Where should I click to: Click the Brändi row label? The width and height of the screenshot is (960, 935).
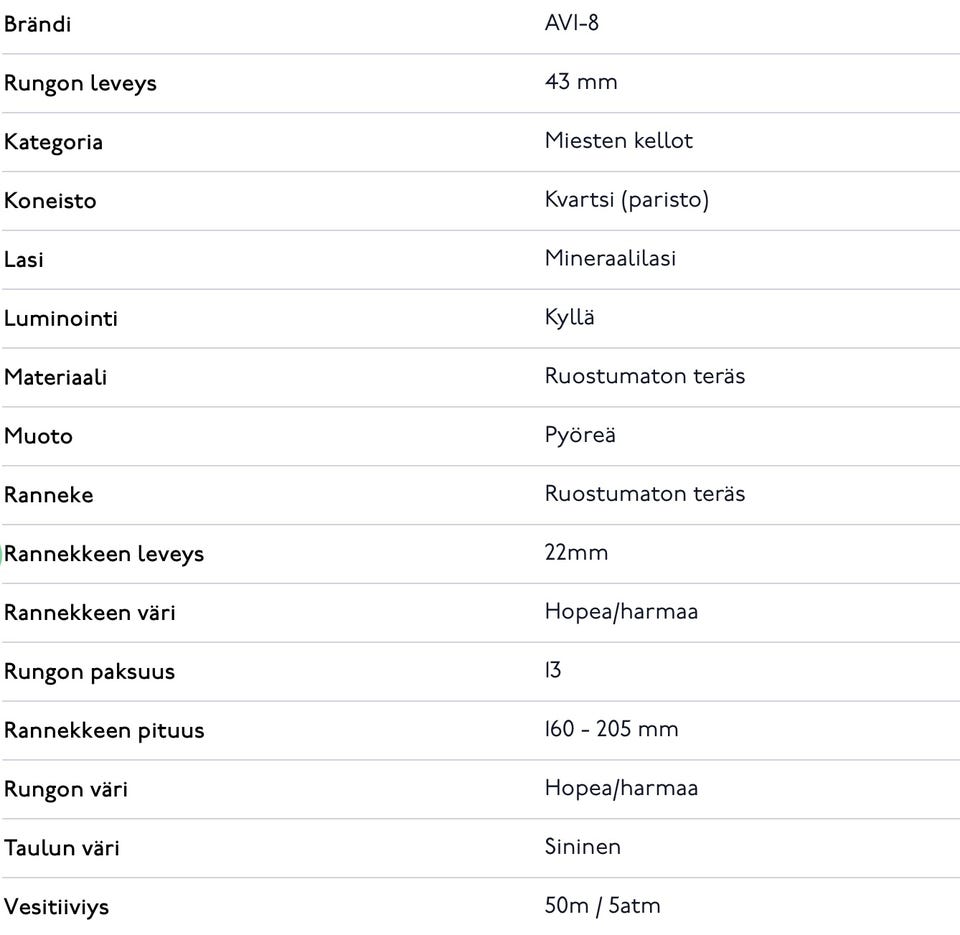[x=37, y=25]
